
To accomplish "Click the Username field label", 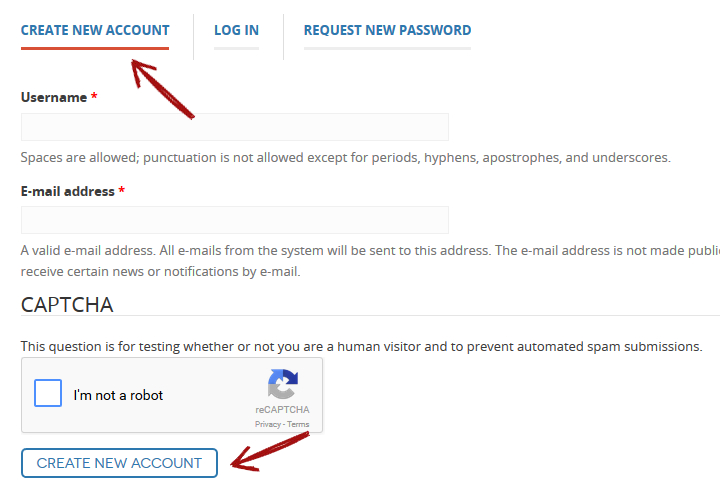I will [54, 97].
